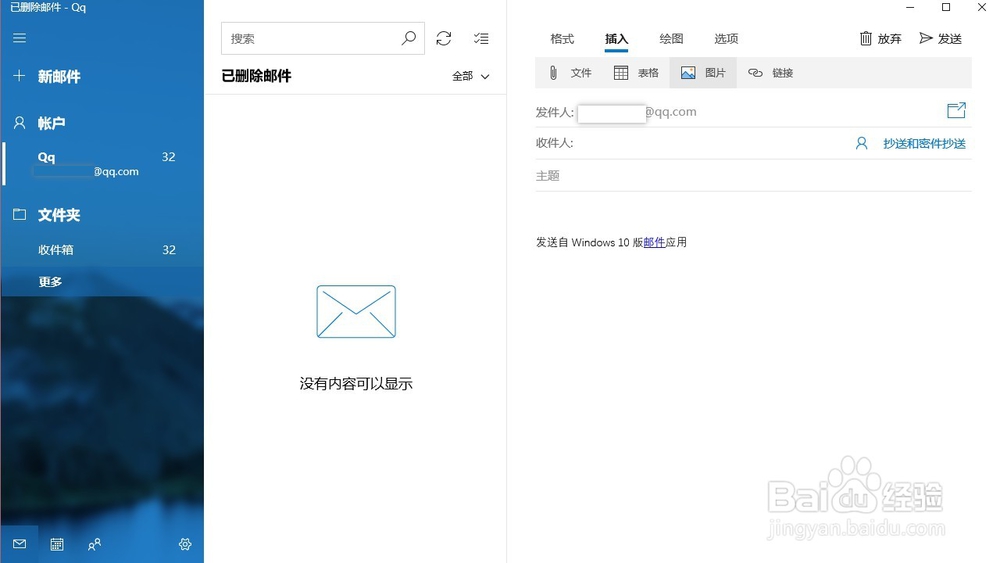Compose a new mail with 新邮件
The width and height of the screenshot is (1000, 563).
point(47,77)
